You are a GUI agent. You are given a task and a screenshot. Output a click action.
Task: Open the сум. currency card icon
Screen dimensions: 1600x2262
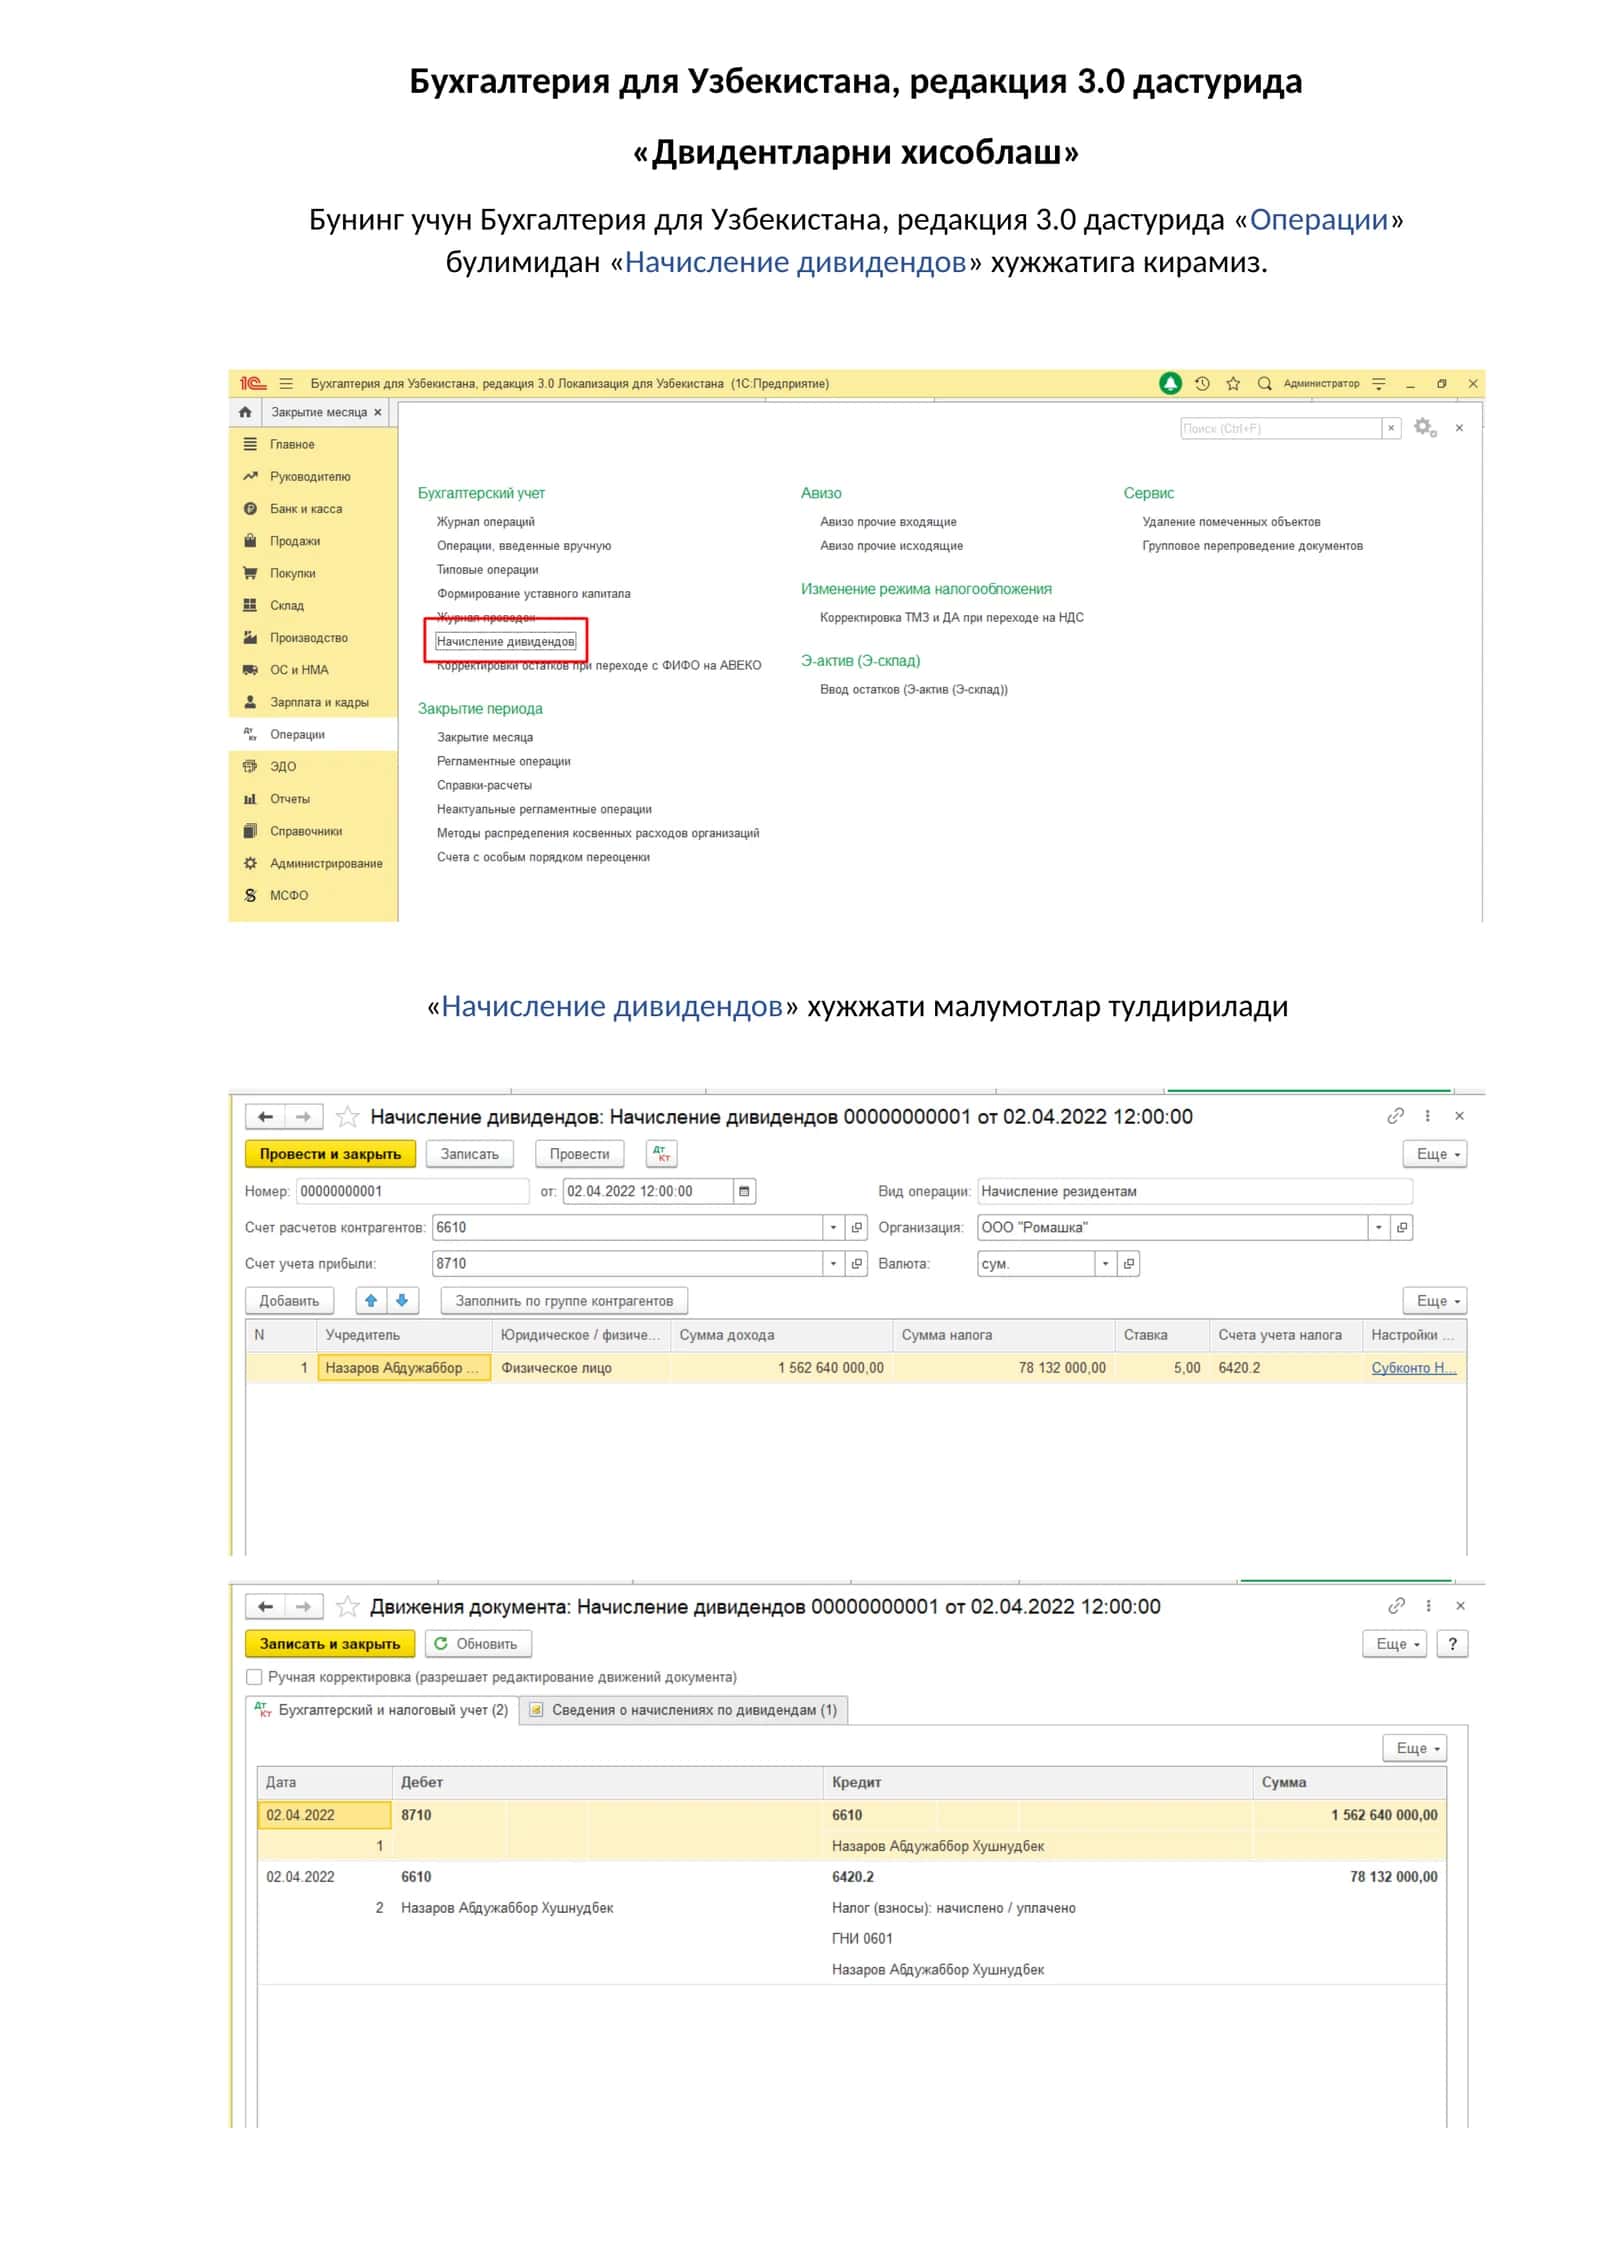[x=1129, y=1263]
